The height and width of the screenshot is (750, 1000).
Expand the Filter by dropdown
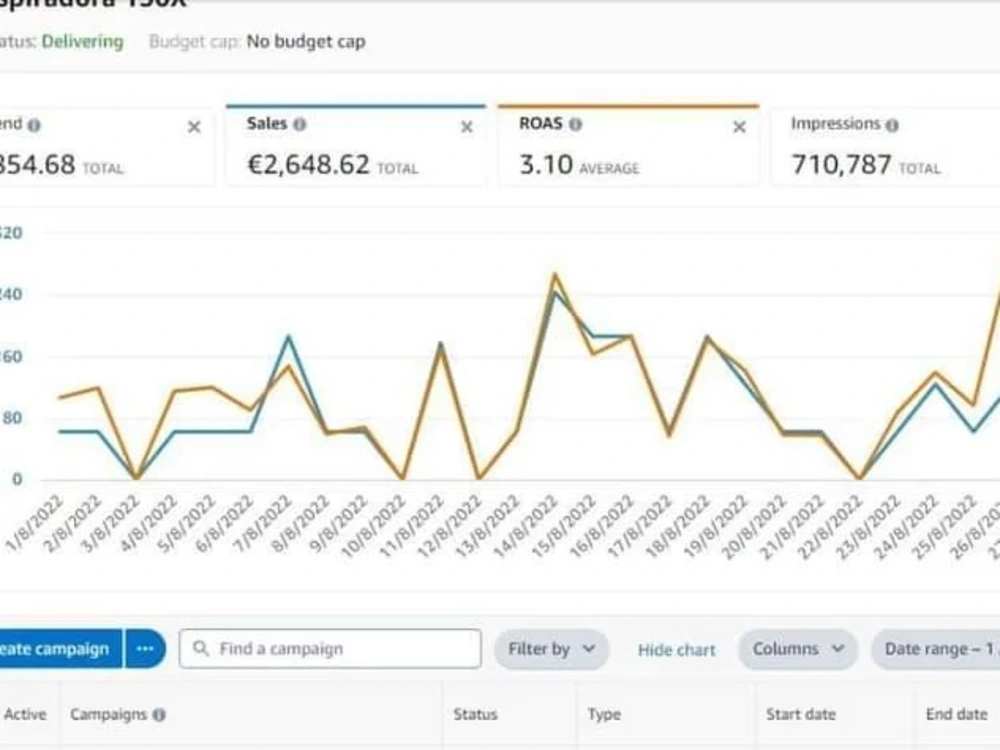pos(552,649)
